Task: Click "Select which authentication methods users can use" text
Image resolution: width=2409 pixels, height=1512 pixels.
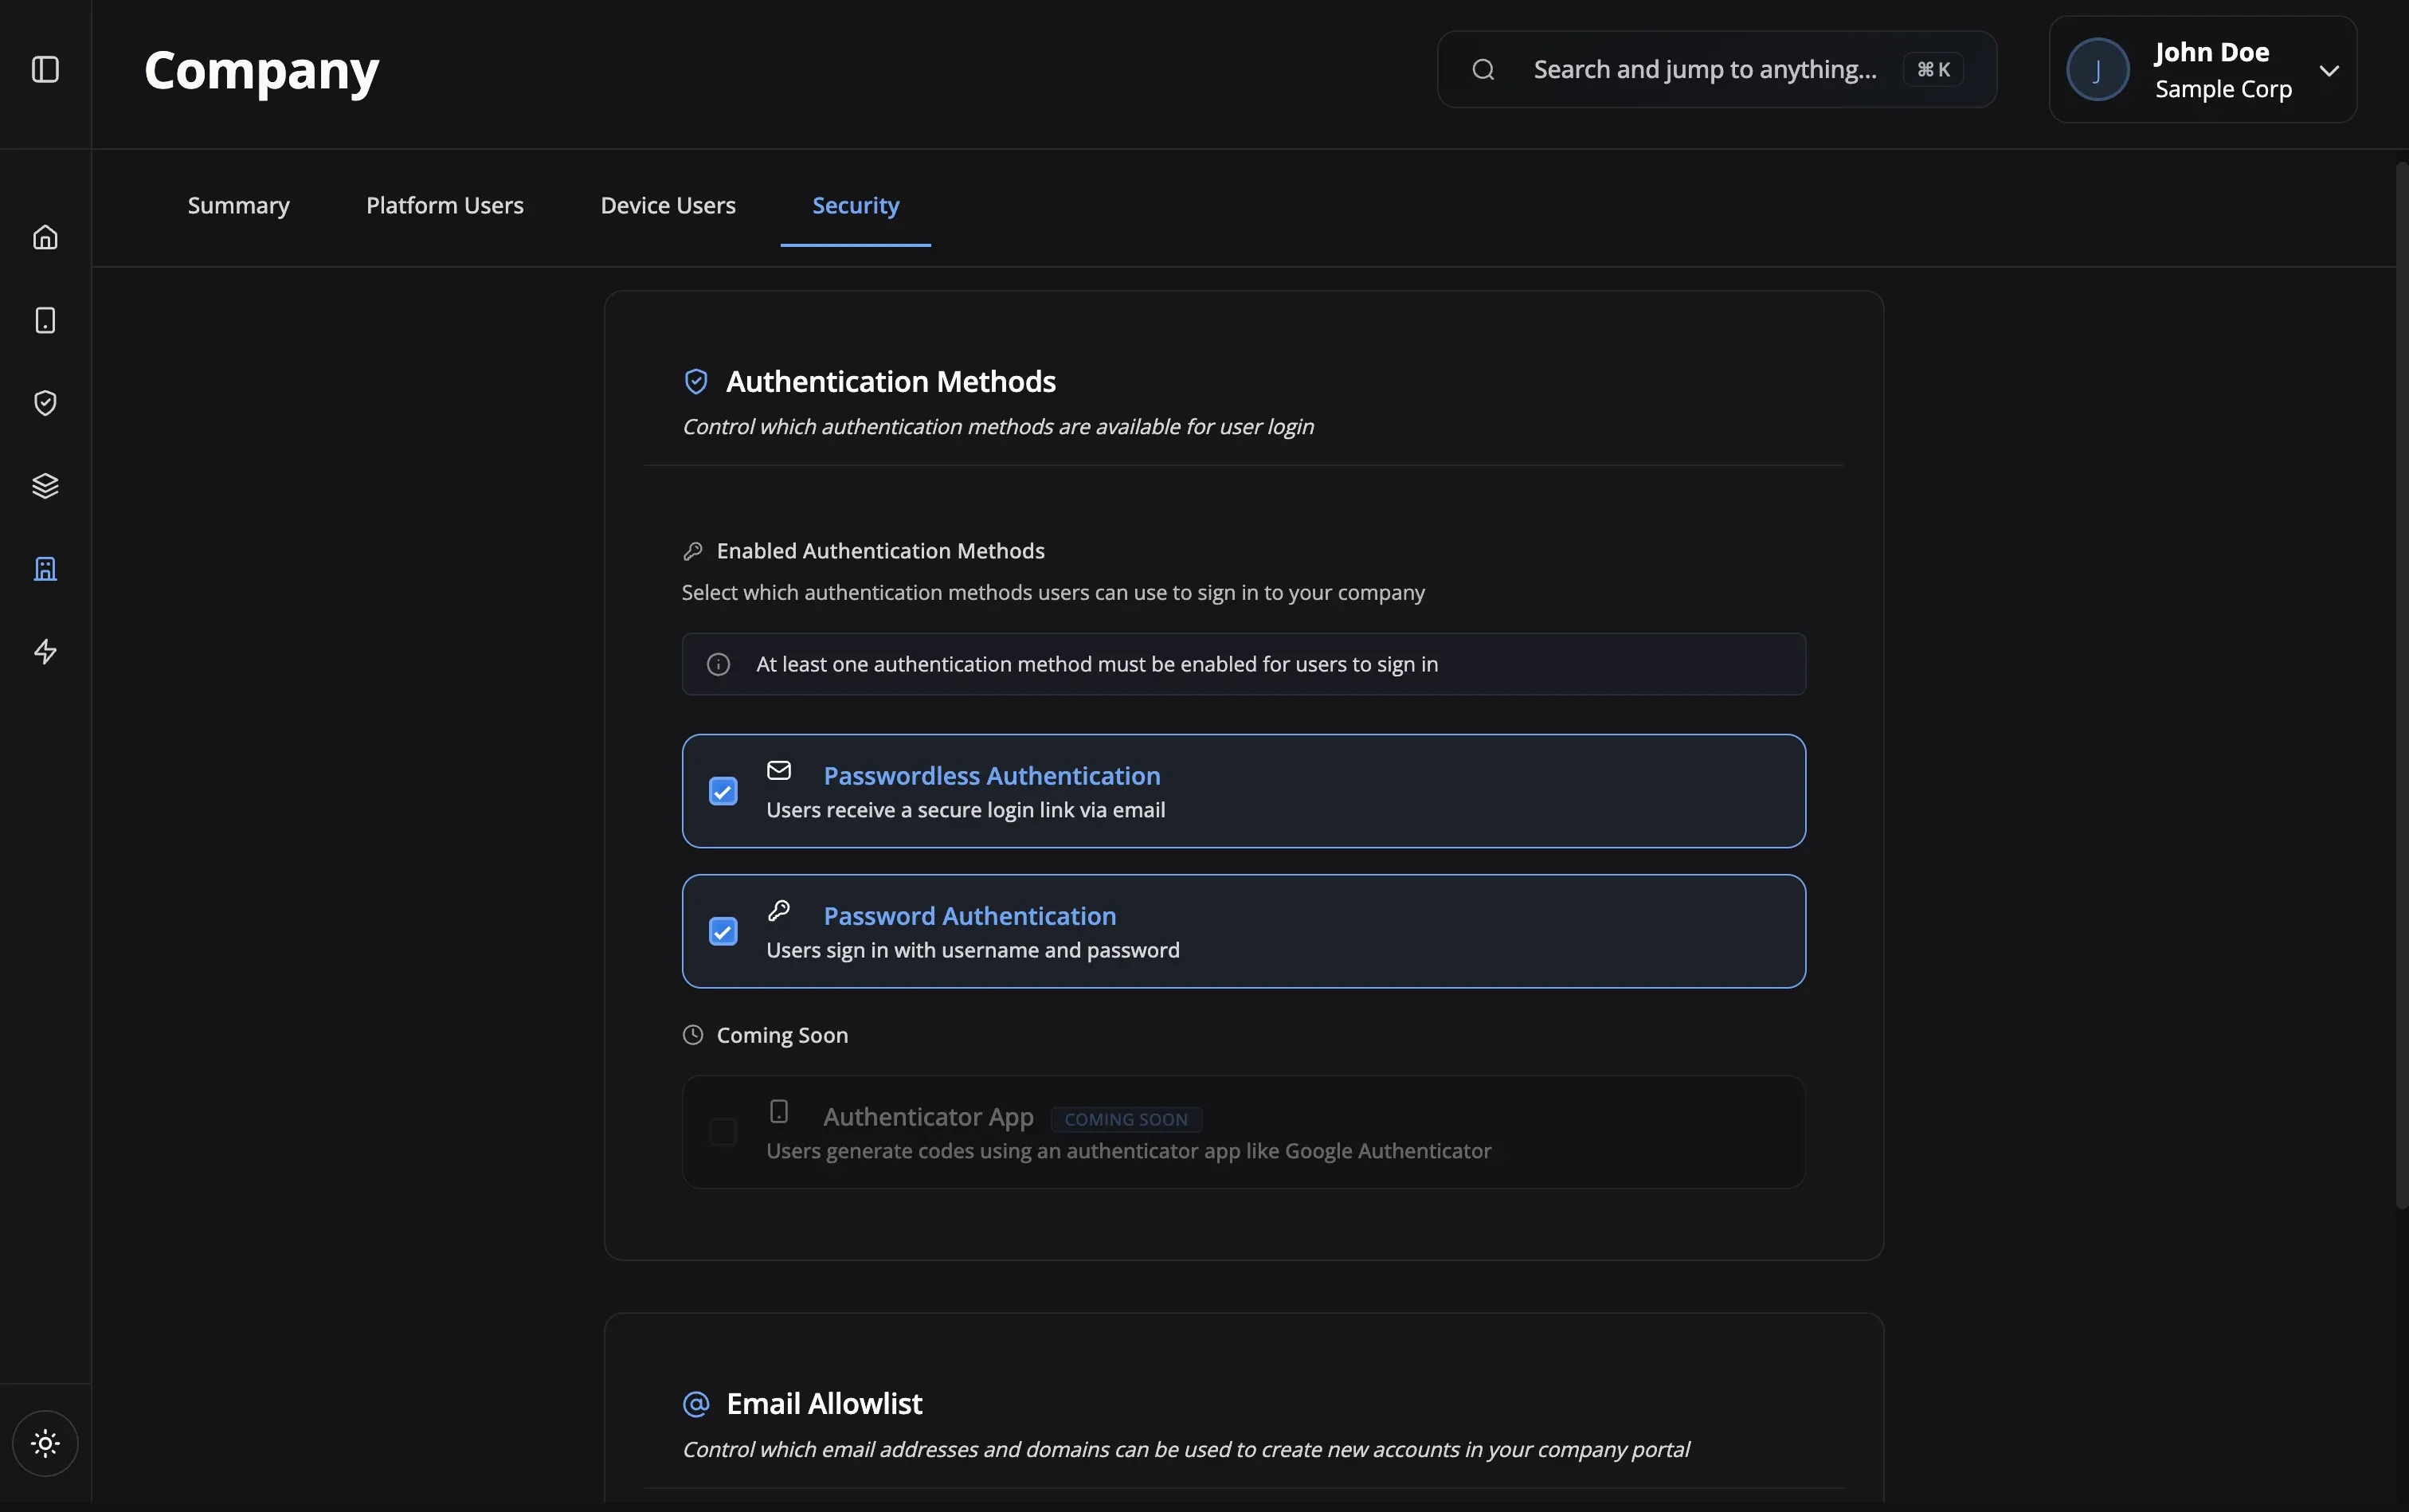Action: click(x=1053, y=592)
